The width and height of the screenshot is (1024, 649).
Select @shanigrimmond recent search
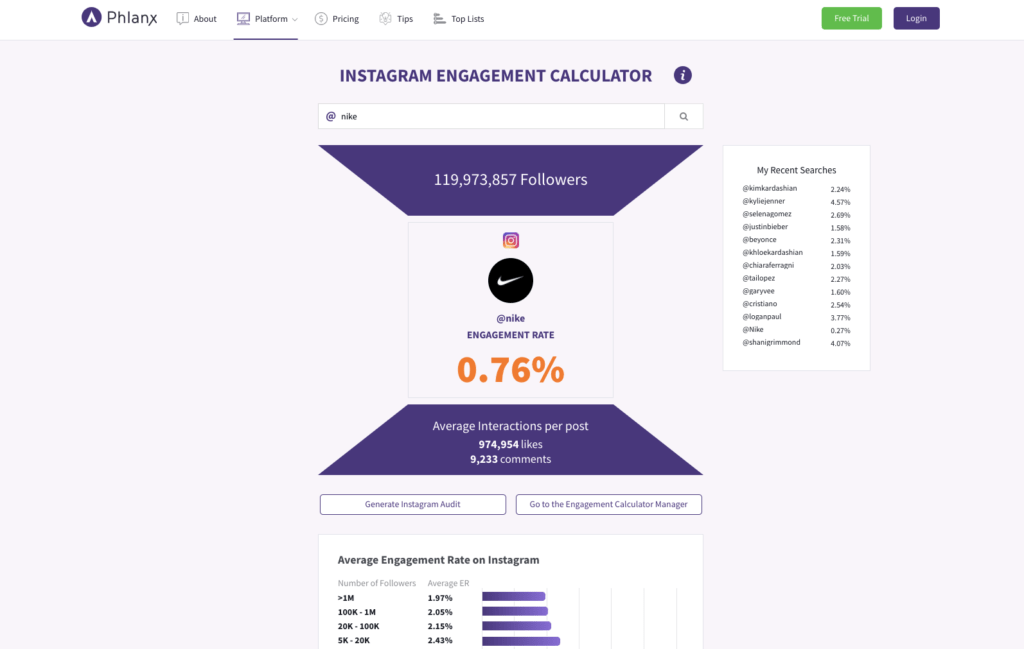771,342
